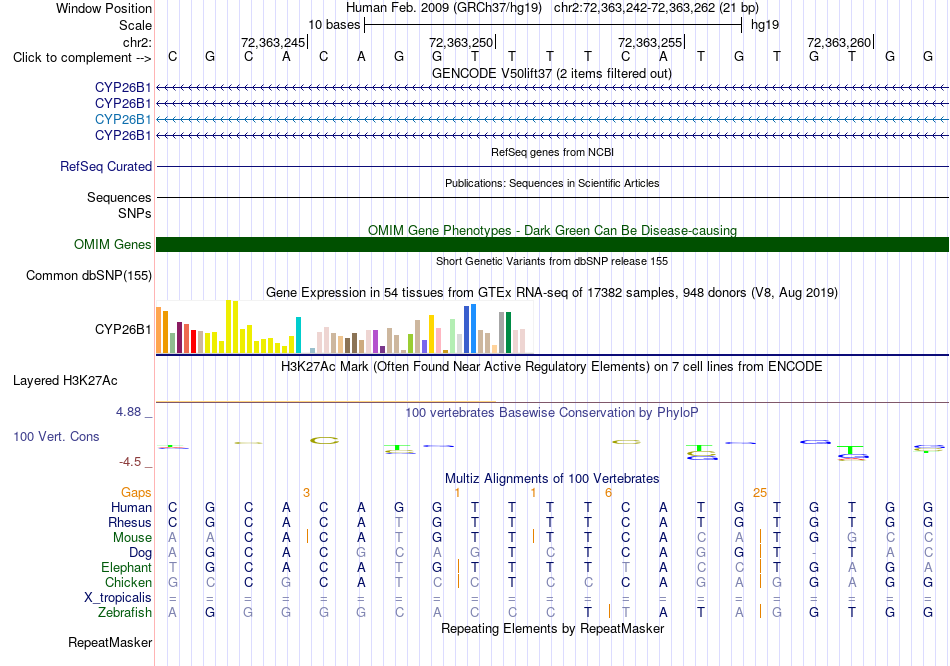Select the Rhesus alignment row label
Screen dimensions: 950x666
tap(130, 522)
